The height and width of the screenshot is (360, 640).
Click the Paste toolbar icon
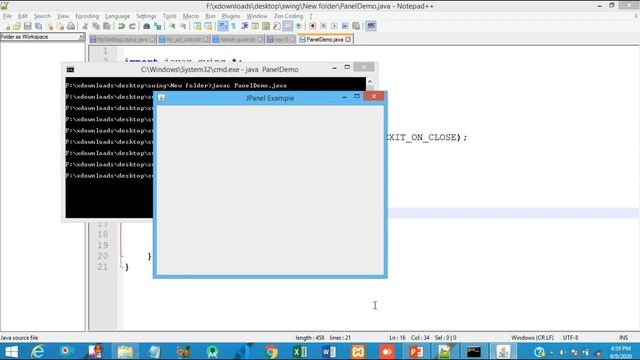[x=107, y=26]
